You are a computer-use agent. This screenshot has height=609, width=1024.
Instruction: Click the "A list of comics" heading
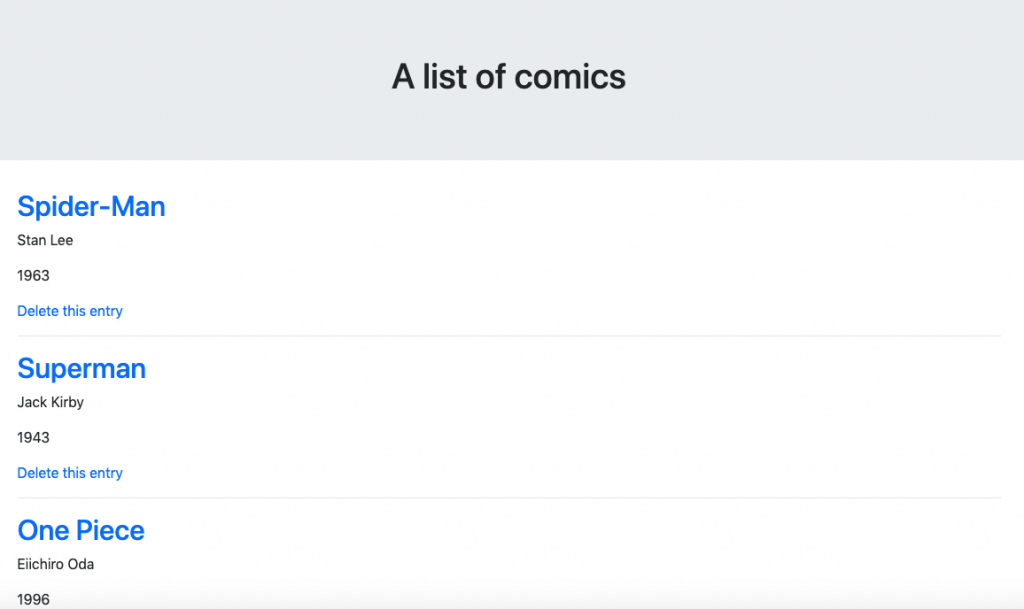pos(509,76)
